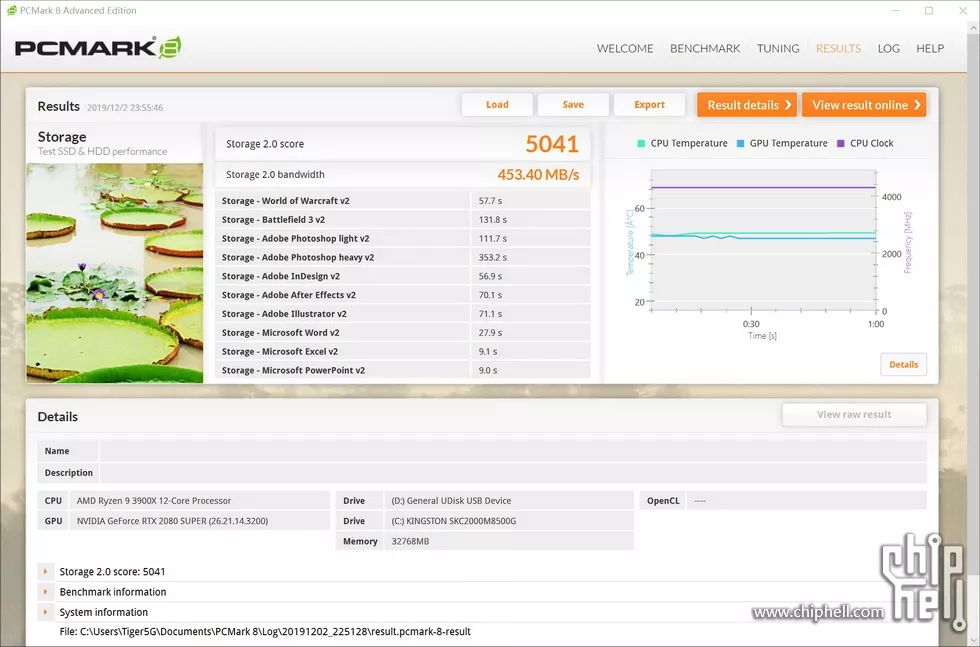Viewport: 980px width, 647px height.
Task: Select the World of Warcraft v2 row
Action: click(402, 201)
